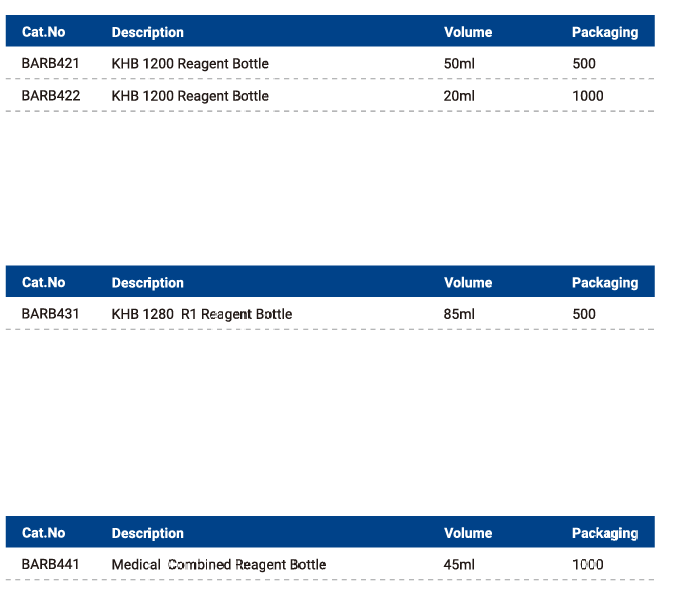Select Medical Combined Reagent Bottle description
Screen dimensions: 673x600
219,564
